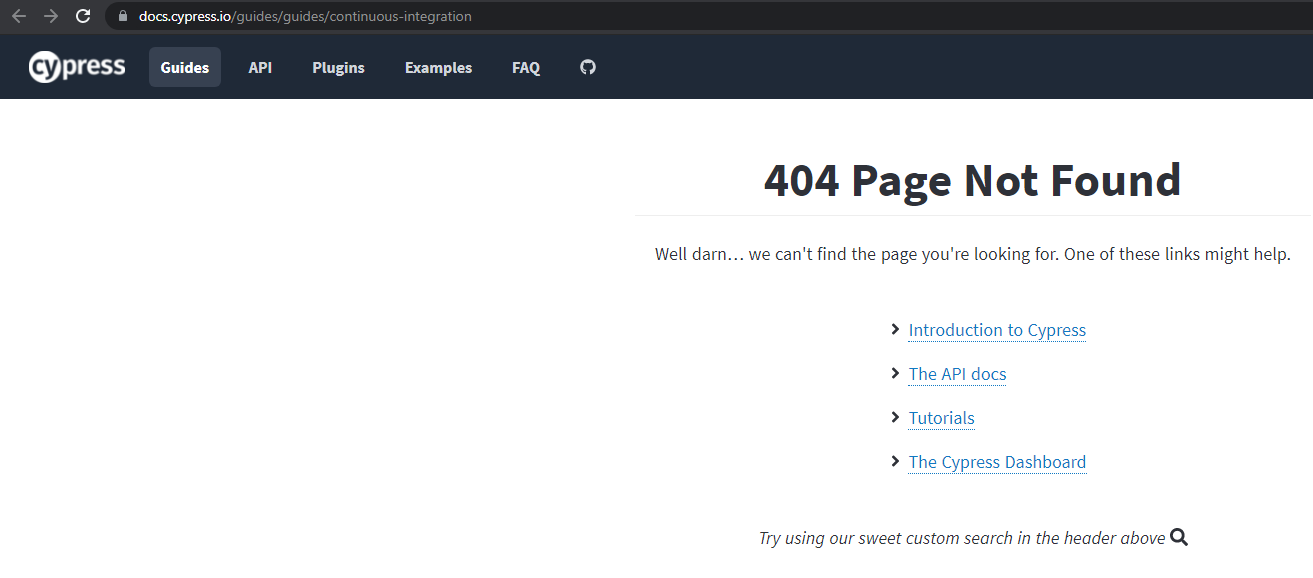Screen dimensions: 1313x578
Task: Follow The API docs link
Action: pos(957,374)
